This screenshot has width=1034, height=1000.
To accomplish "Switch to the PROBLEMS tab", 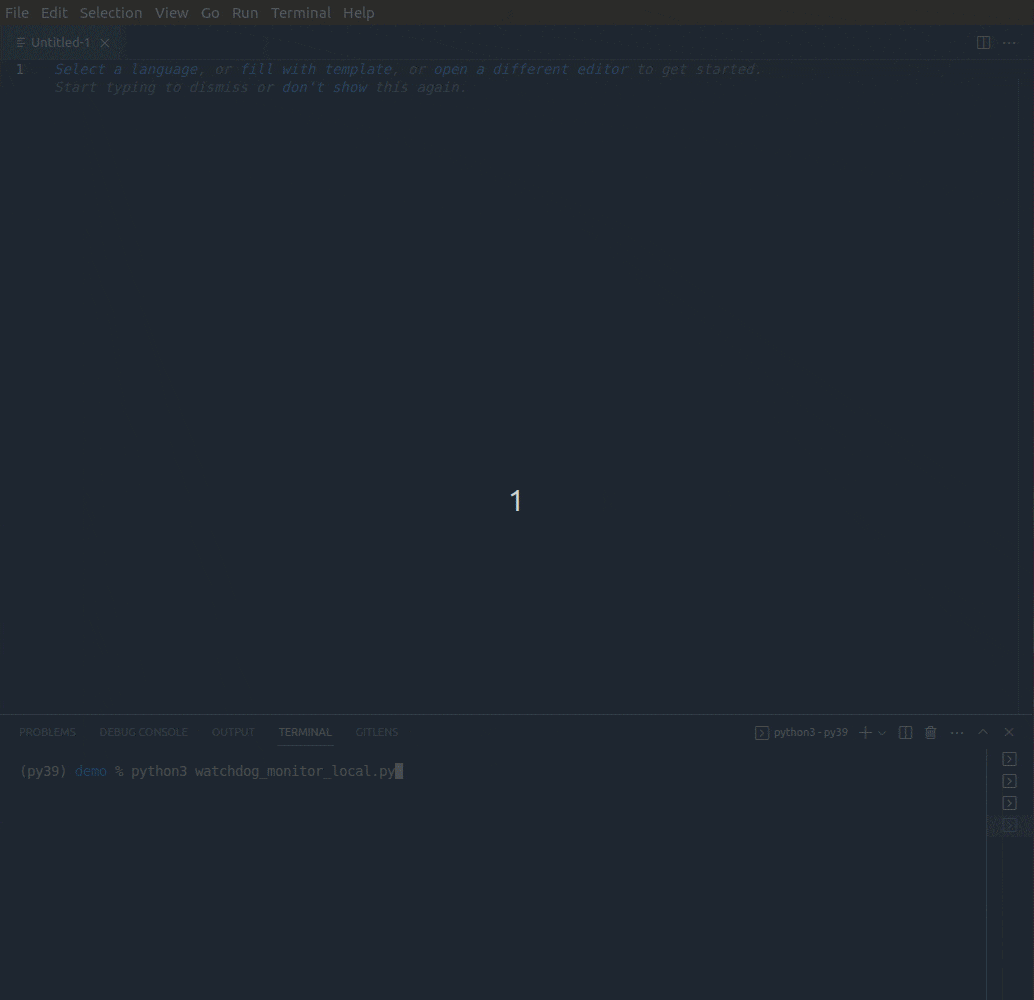I will [47, 731].
